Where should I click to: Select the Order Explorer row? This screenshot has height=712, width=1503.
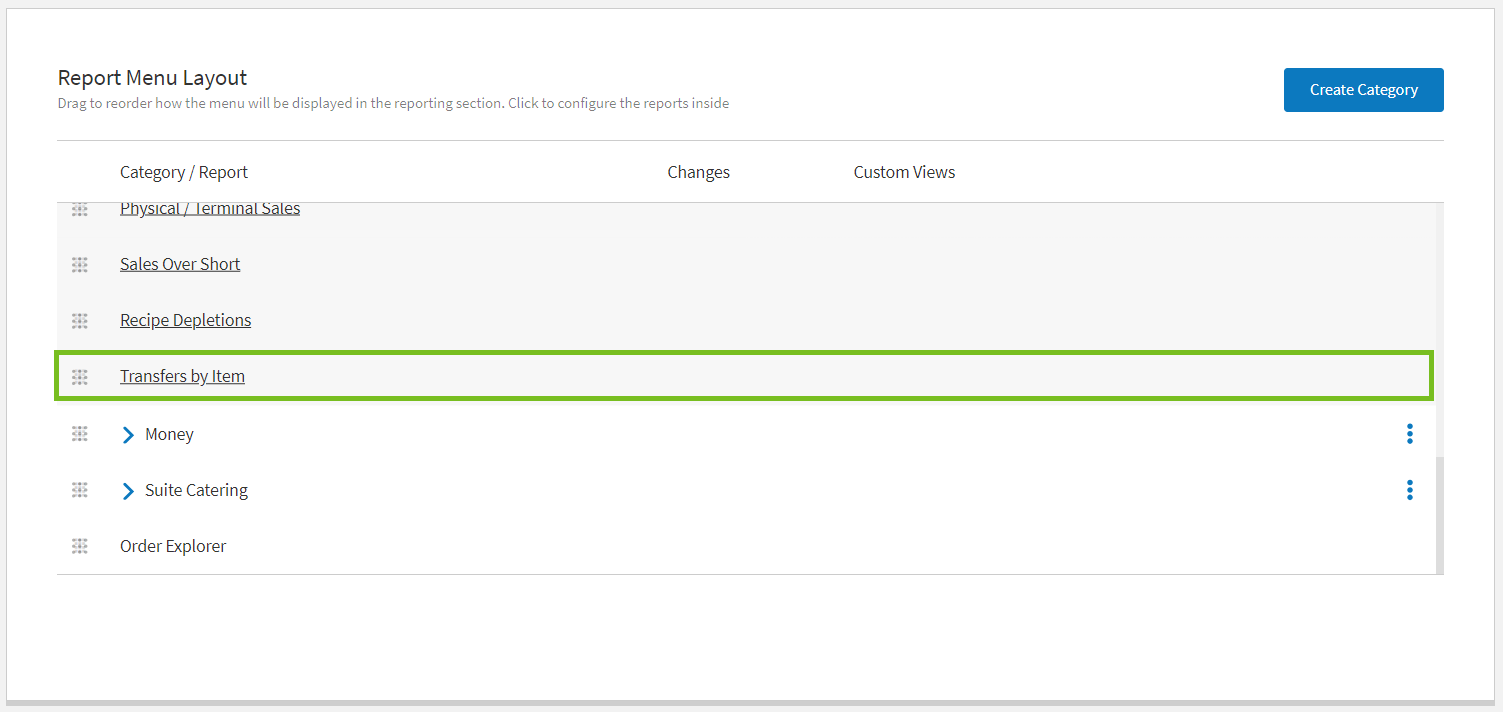173,546
